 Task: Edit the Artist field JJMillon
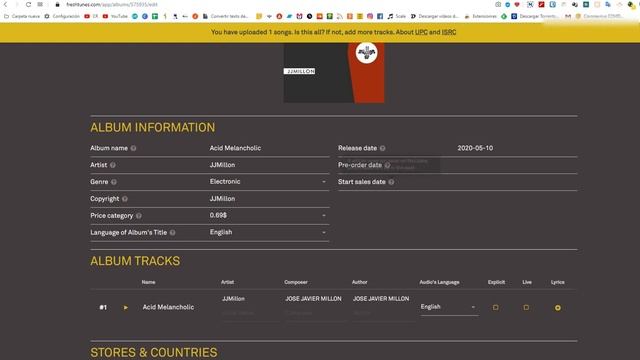269,165
